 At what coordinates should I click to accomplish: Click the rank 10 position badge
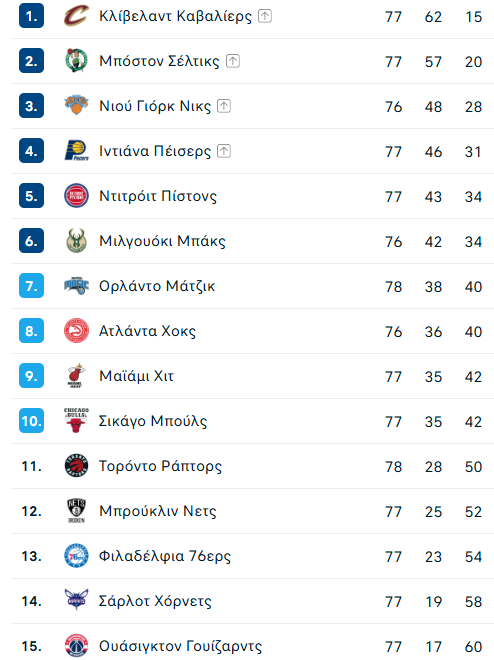[x=32, y=420]
